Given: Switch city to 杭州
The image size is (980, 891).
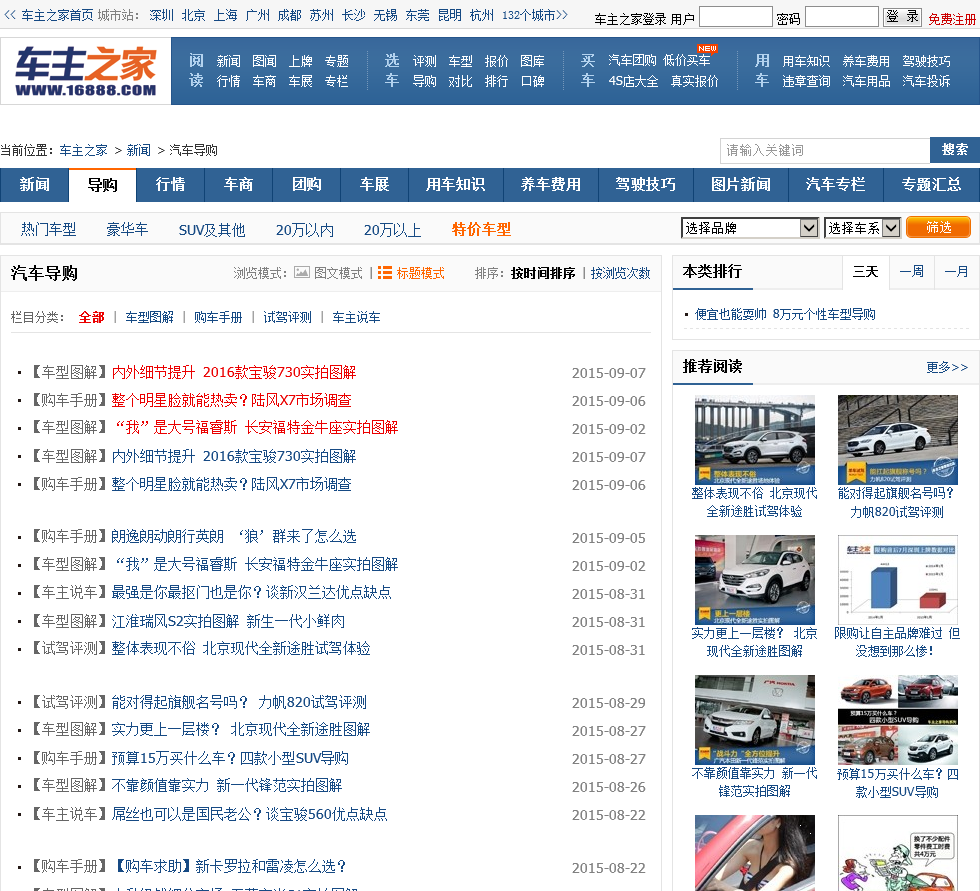Looking at the screenshot, I should (x=481, y=15).
